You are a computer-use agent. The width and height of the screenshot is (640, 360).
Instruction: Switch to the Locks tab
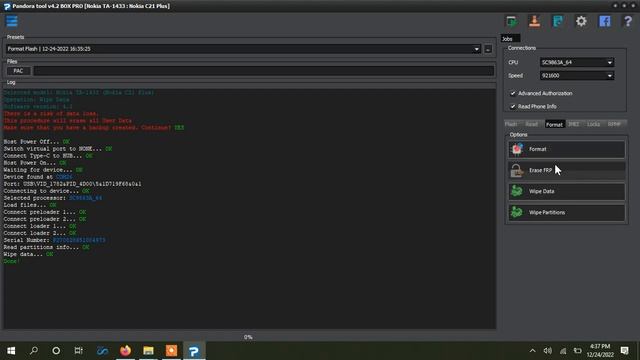click(593, 124)
